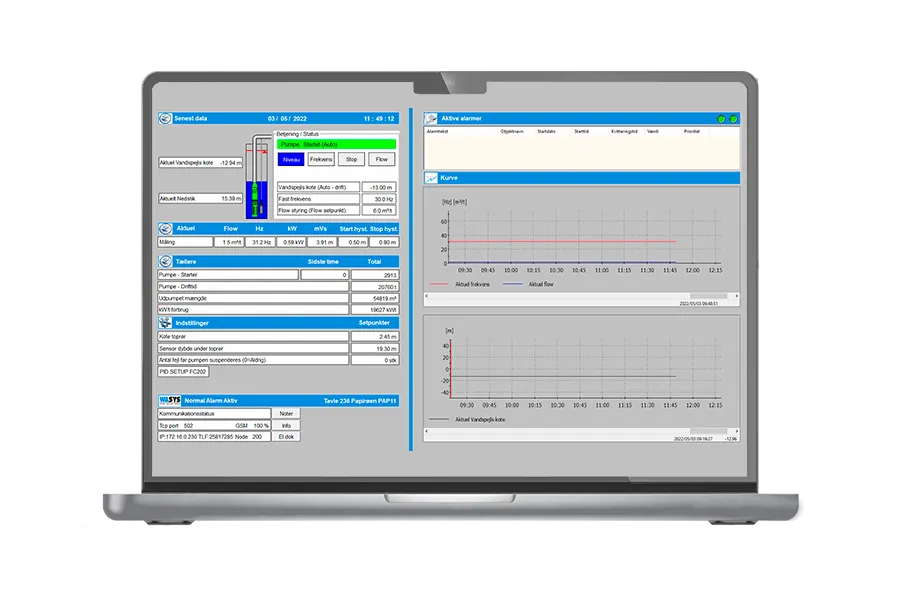Click the Fast frekvens 30.0 Hz field

pyautogui.click(x=379, y=199)
